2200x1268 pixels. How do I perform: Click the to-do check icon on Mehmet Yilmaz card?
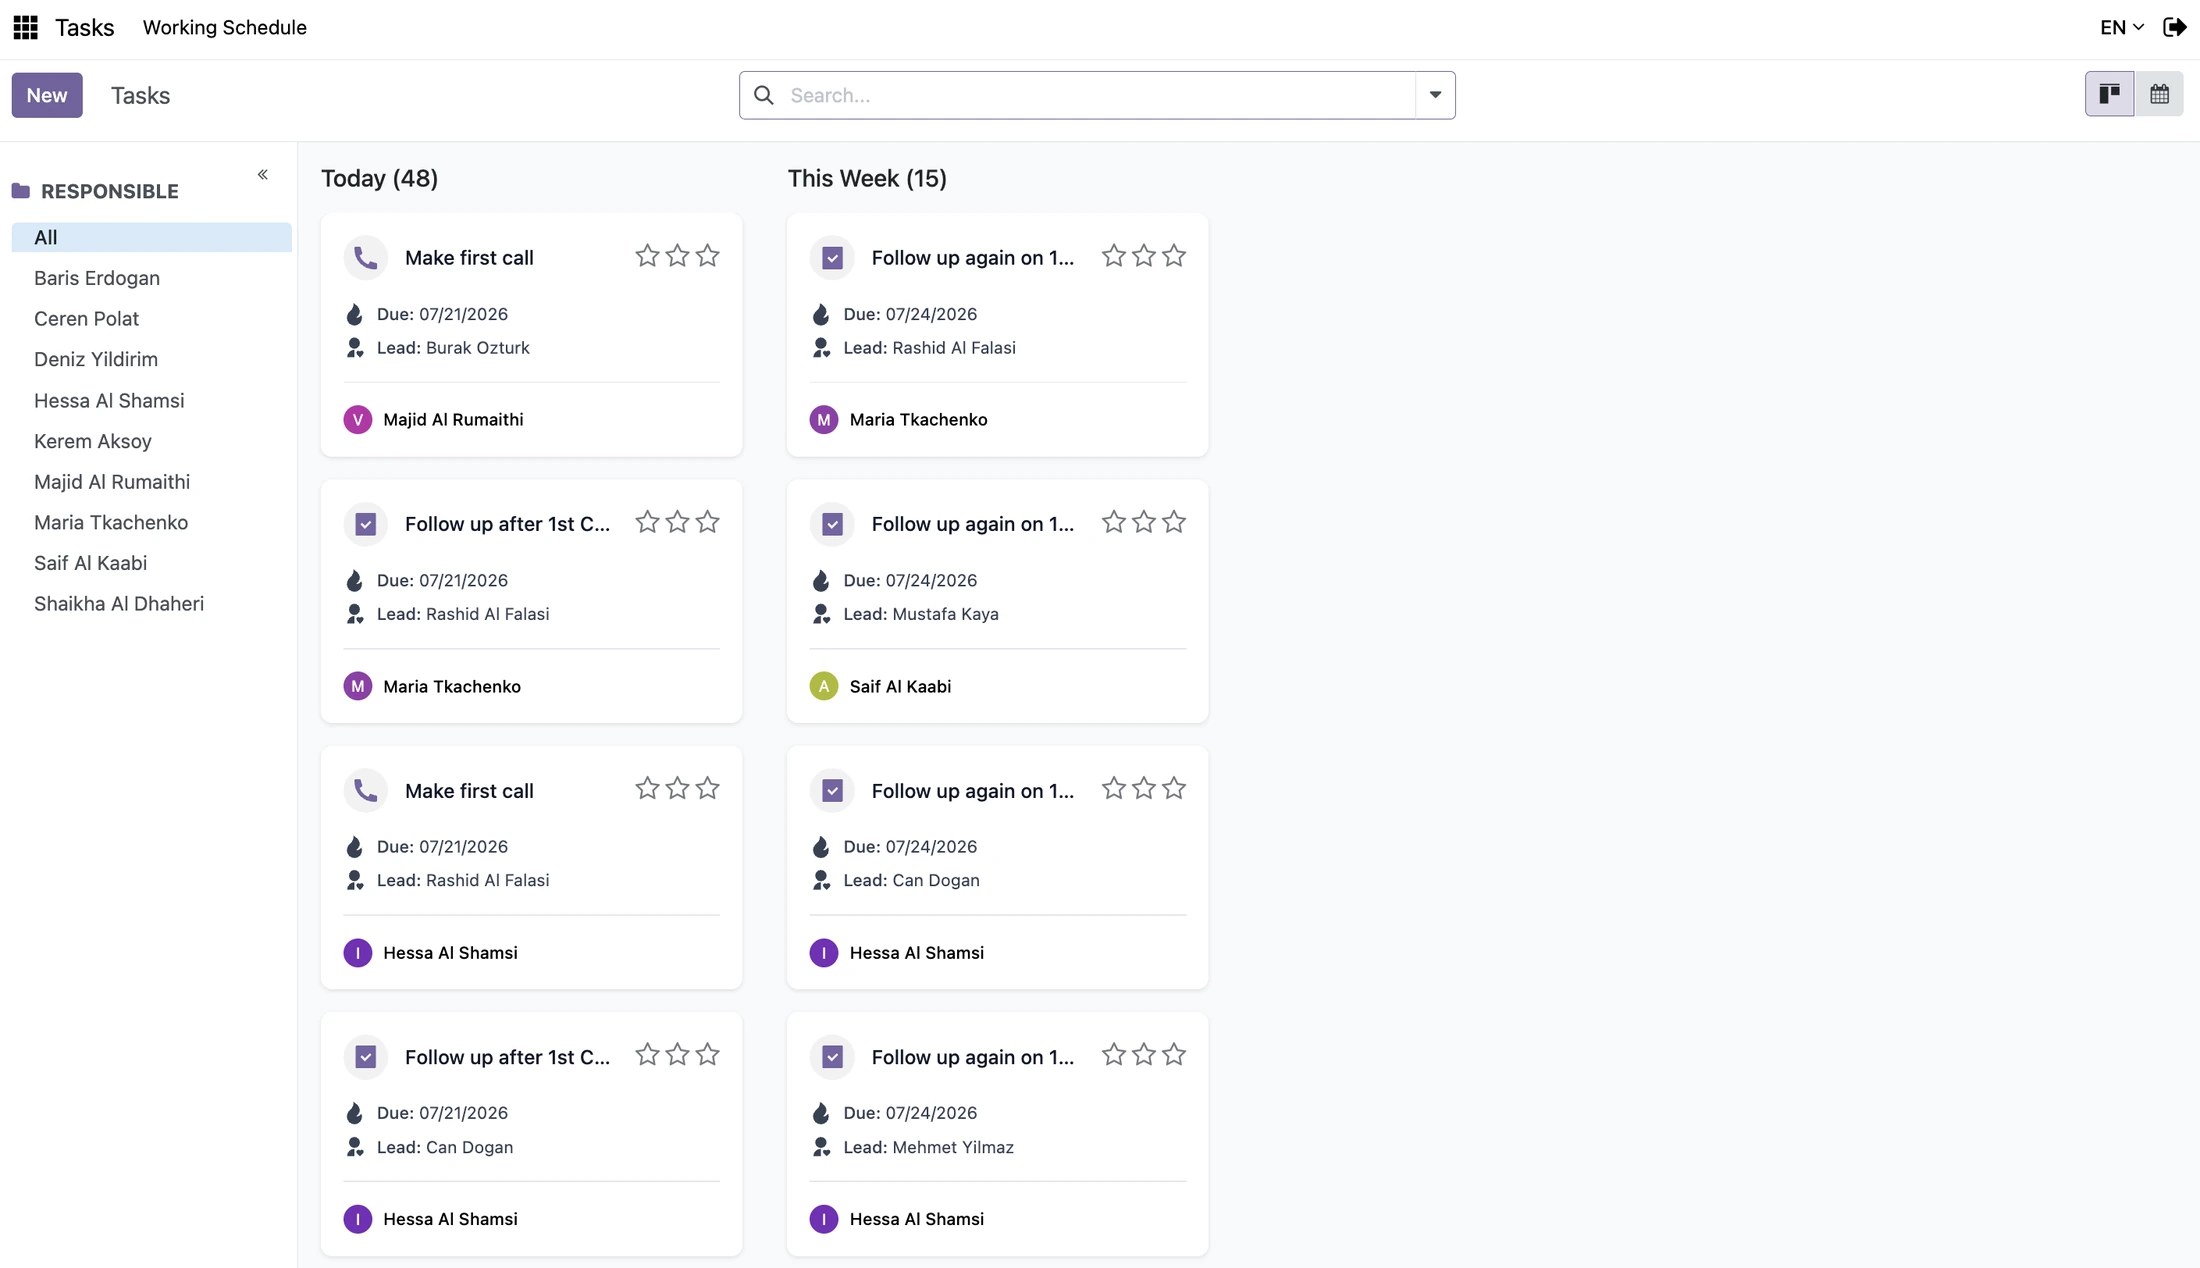[x=832, y=1057]
